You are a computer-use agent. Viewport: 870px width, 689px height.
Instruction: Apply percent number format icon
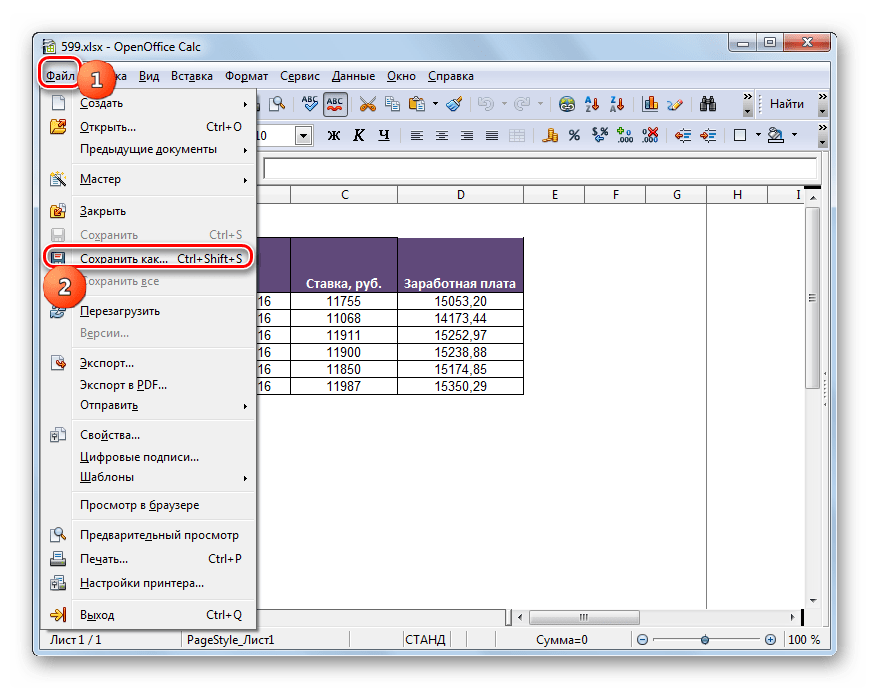574,135
